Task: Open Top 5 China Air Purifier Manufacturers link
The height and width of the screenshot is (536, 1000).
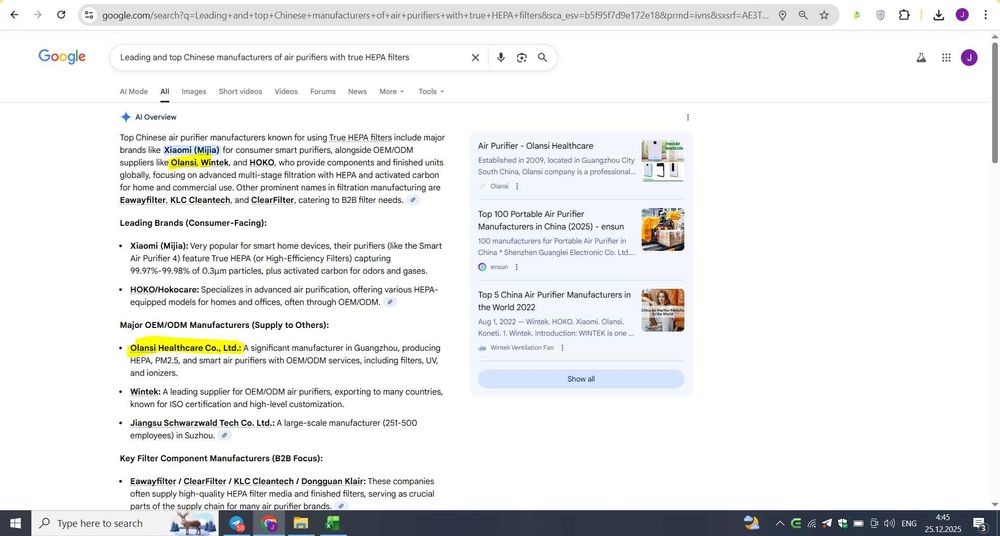Action: point(554,301)
